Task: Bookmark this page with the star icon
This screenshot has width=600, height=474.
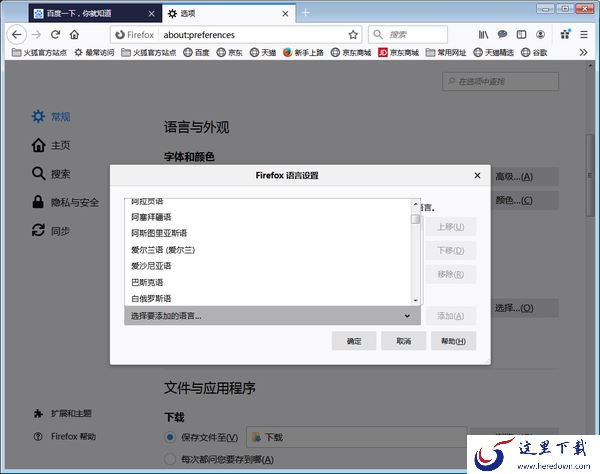Action: click(353, 35)
